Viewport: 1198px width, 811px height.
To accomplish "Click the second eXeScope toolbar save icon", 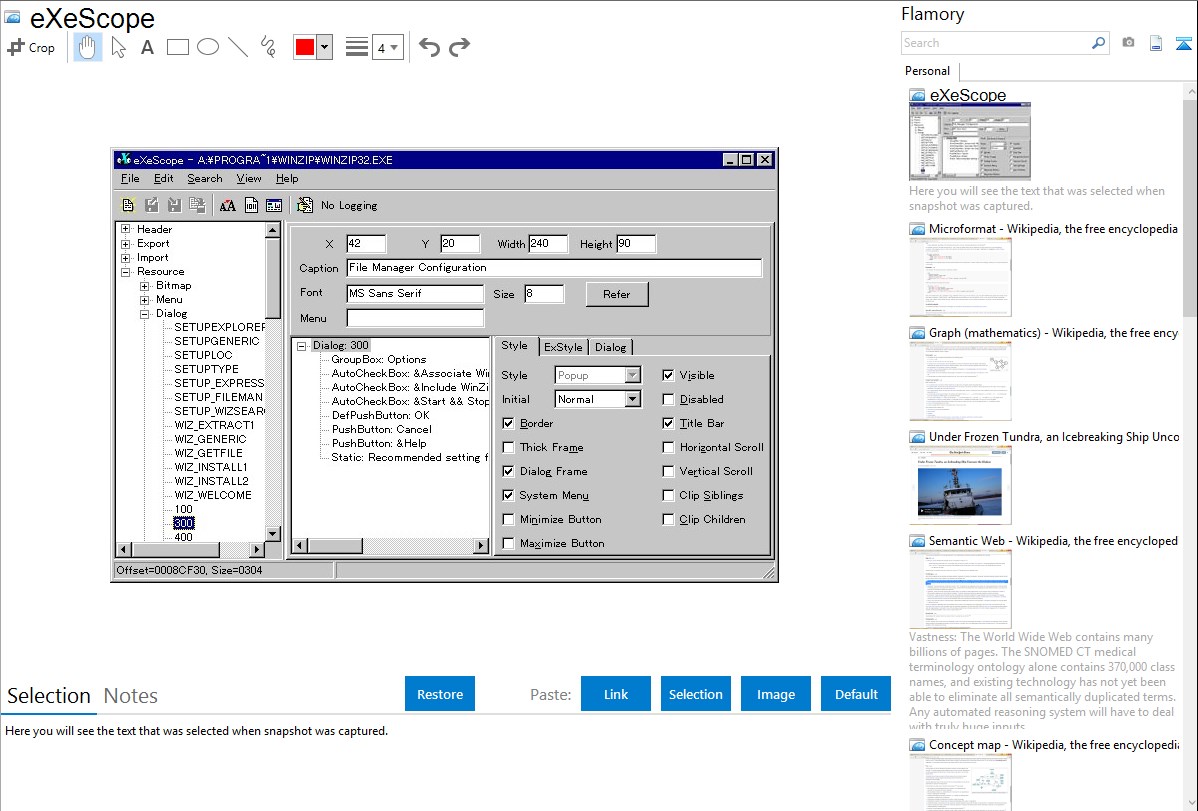I will [x=151, y=205].
